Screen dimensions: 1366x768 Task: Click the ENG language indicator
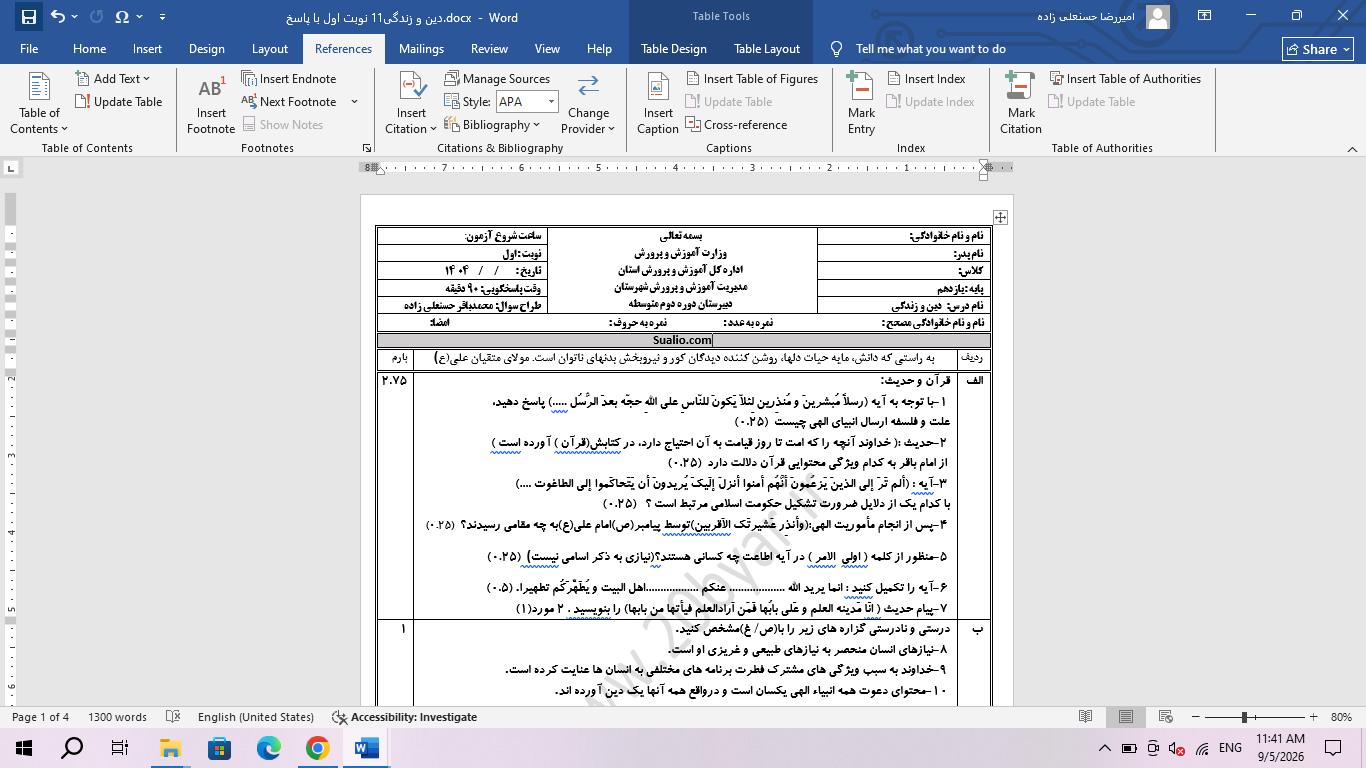tap(1230, 747)
